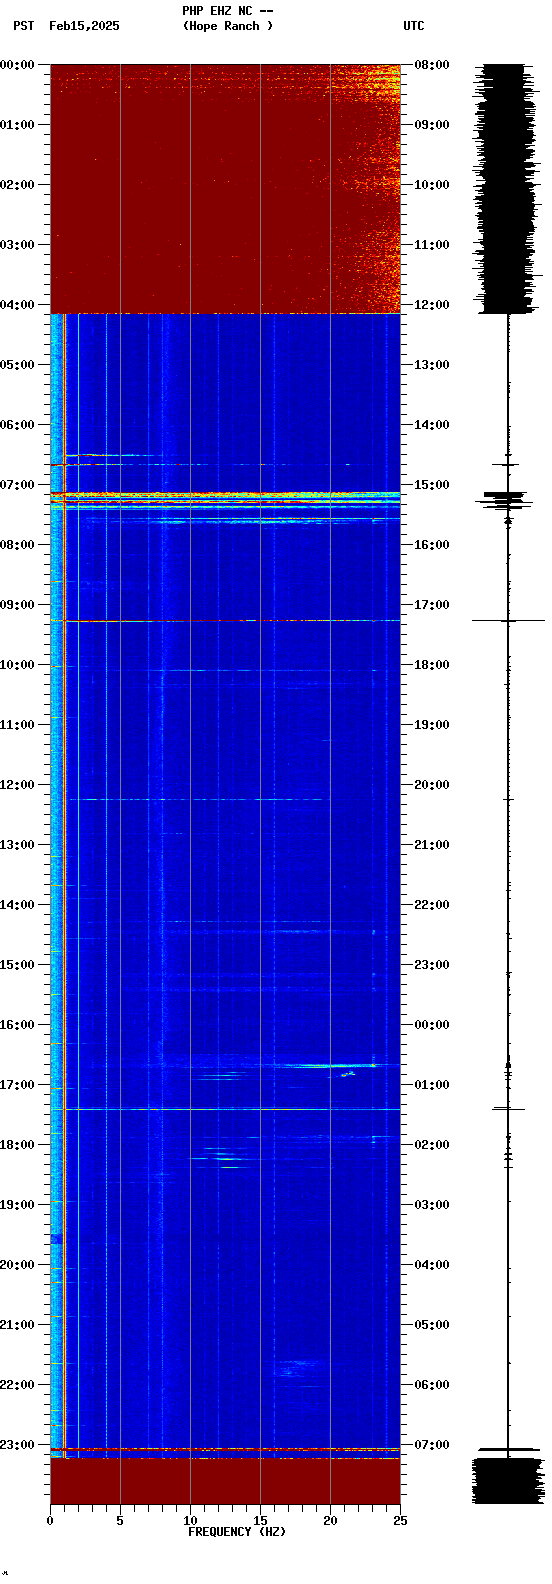The image size is (552, 1584).
Task: Click frequency axis tick label 5
Action: 120,1521
